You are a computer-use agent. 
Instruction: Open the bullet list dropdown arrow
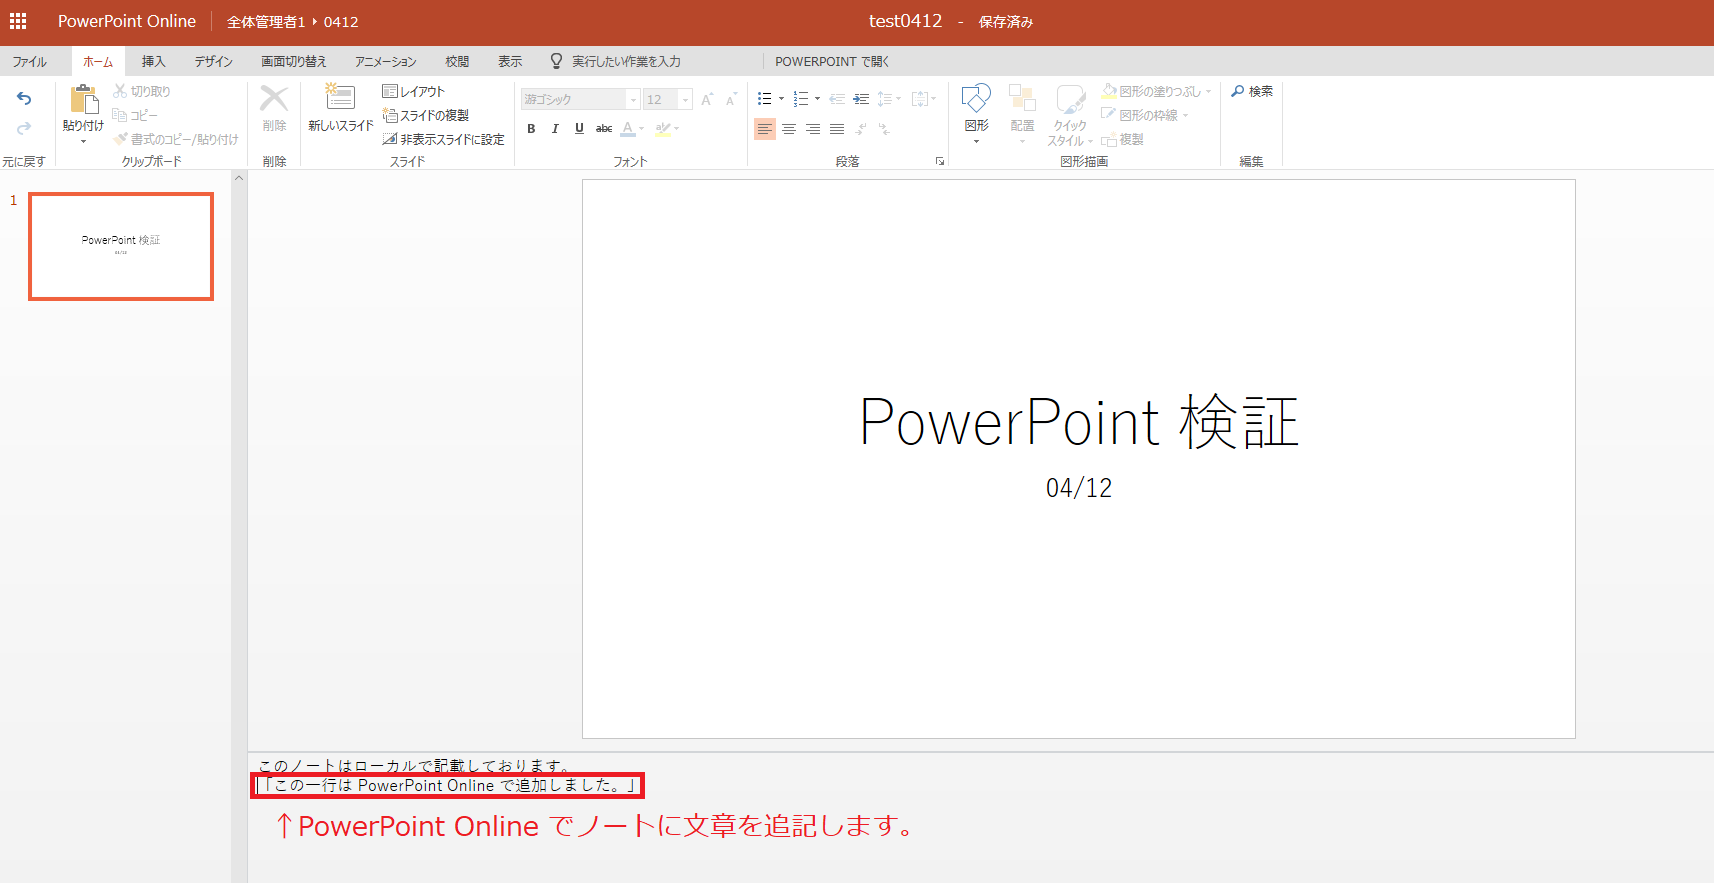coord(781,99)
